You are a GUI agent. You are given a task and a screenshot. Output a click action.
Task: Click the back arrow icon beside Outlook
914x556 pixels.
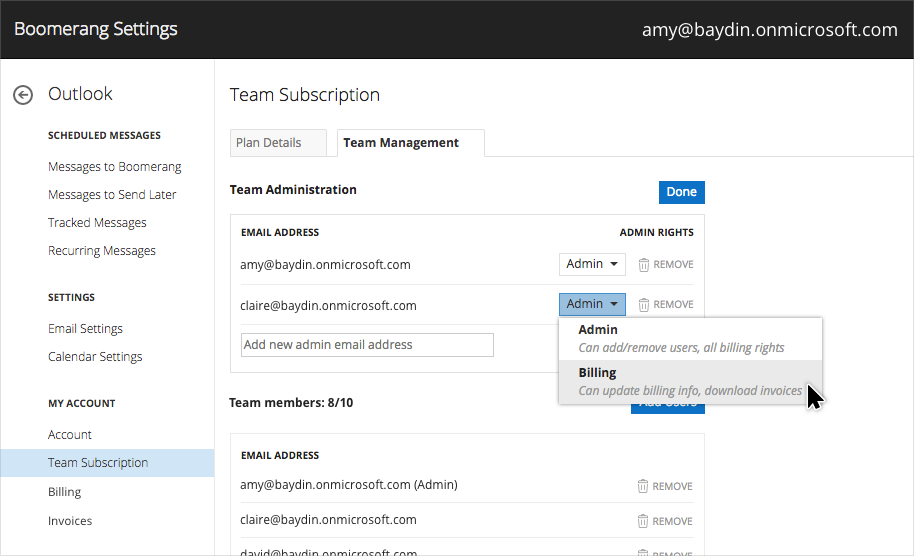click(x=23, y=94)
